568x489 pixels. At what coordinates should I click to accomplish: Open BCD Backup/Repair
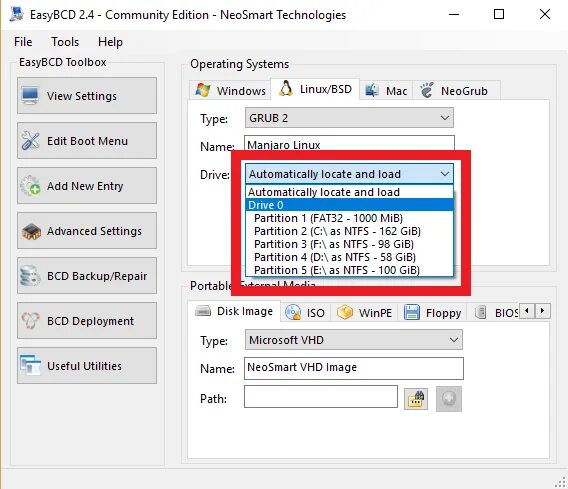pyautogui.click(x=87, y=276)
